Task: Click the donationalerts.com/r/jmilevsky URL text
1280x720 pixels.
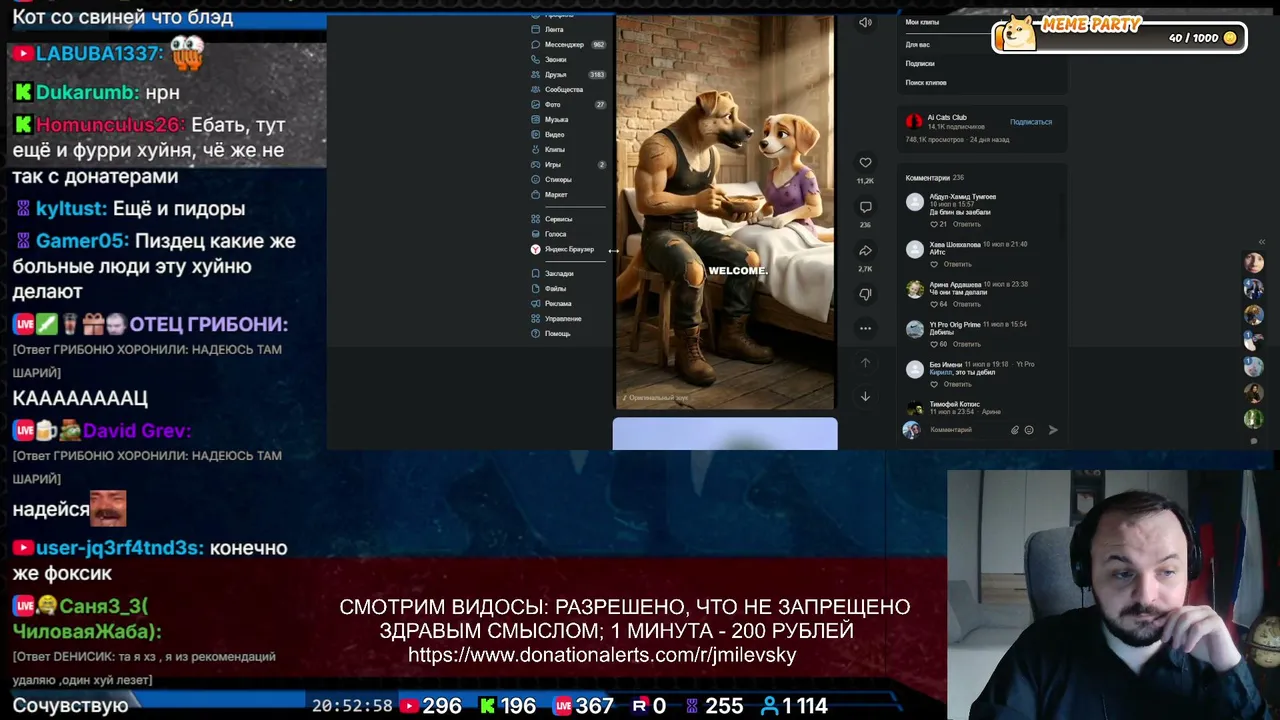Action: (x=602, y=655)
